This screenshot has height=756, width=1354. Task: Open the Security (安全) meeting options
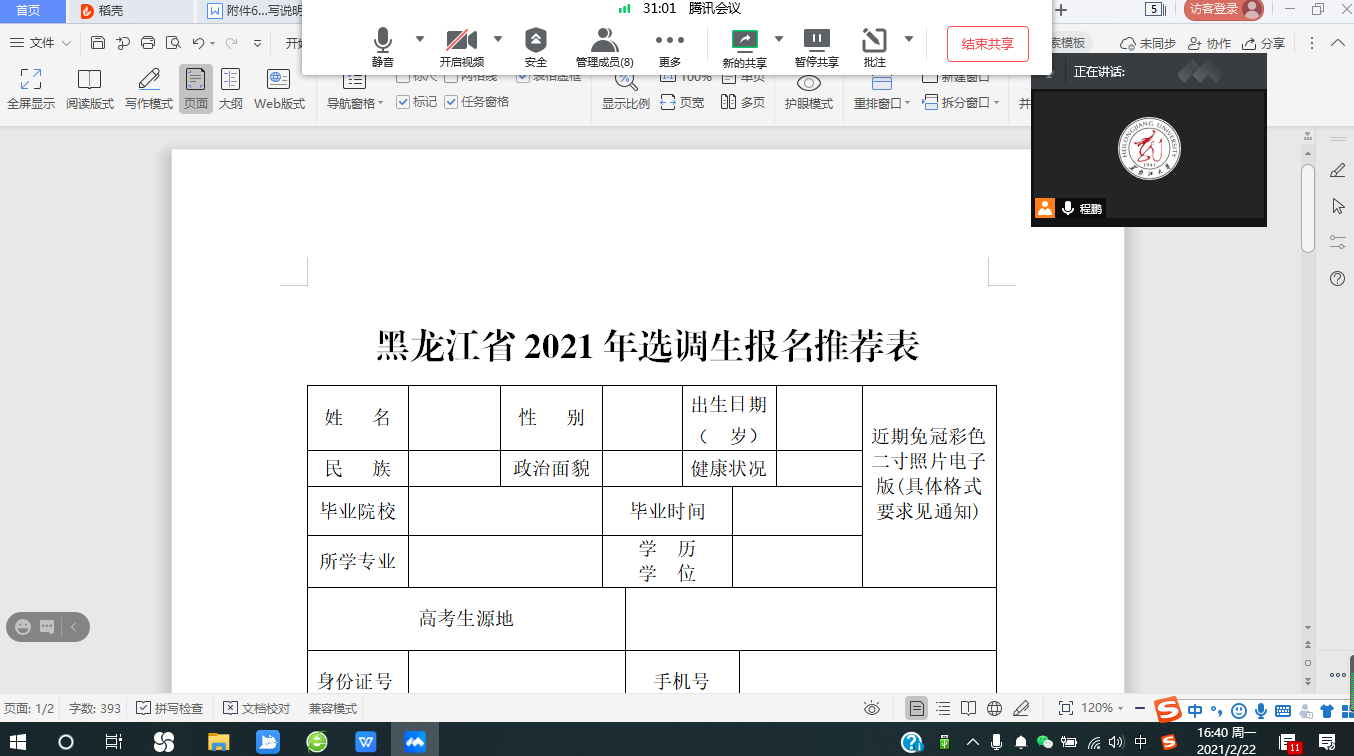pyautogui.click(x=536, y=47)
